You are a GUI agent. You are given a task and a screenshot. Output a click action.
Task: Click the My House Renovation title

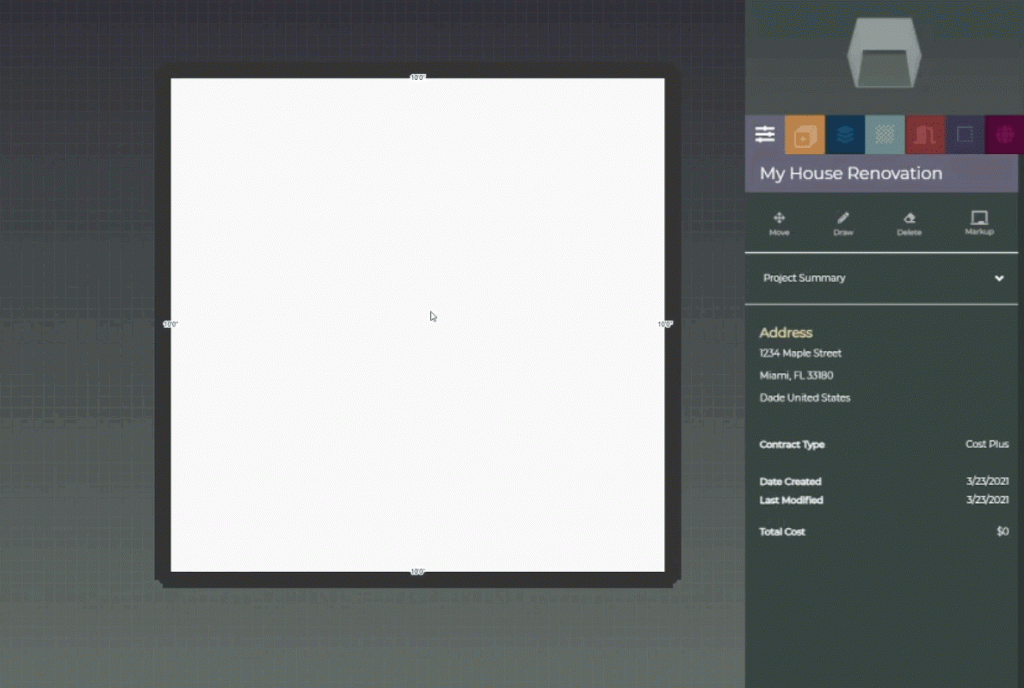pyautogui.click(x=850, y=173)
